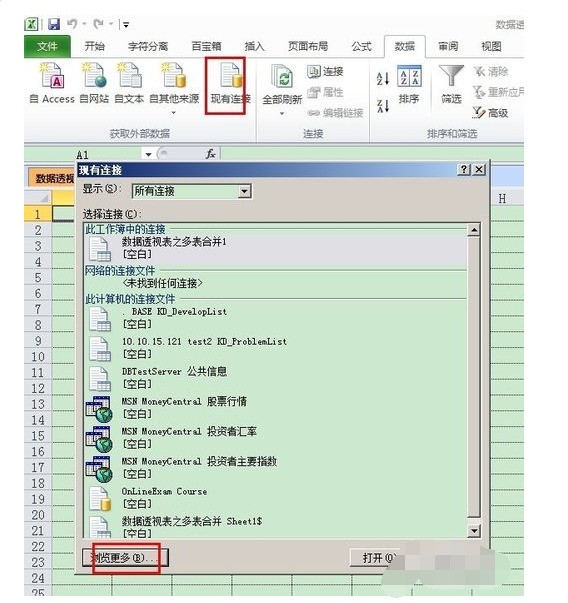Select 10.10.15.121 test2 KD_ProblemList connection
Viewport: 568px width, 603px height.
tap(275, 348)
